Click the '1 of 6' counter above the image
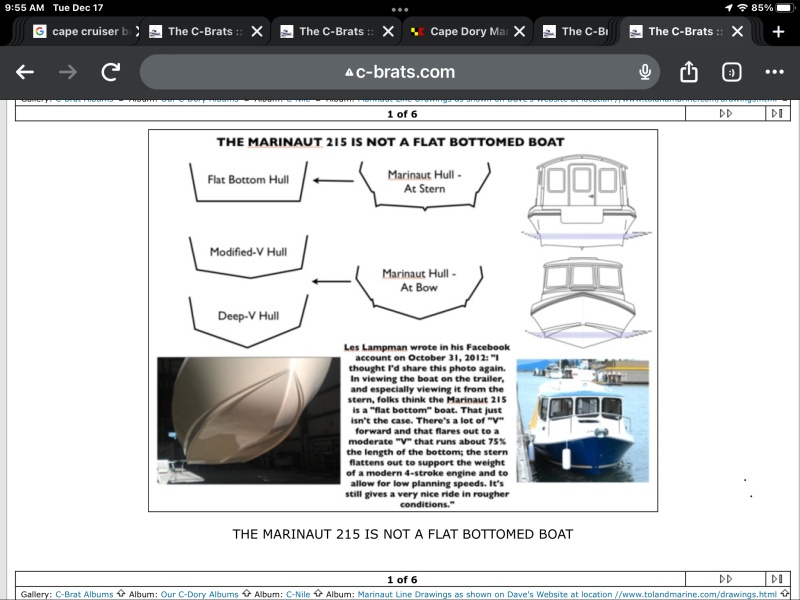The width and height of the screenshot is (800, 600). pyautogui.click(x=402, y=114)
